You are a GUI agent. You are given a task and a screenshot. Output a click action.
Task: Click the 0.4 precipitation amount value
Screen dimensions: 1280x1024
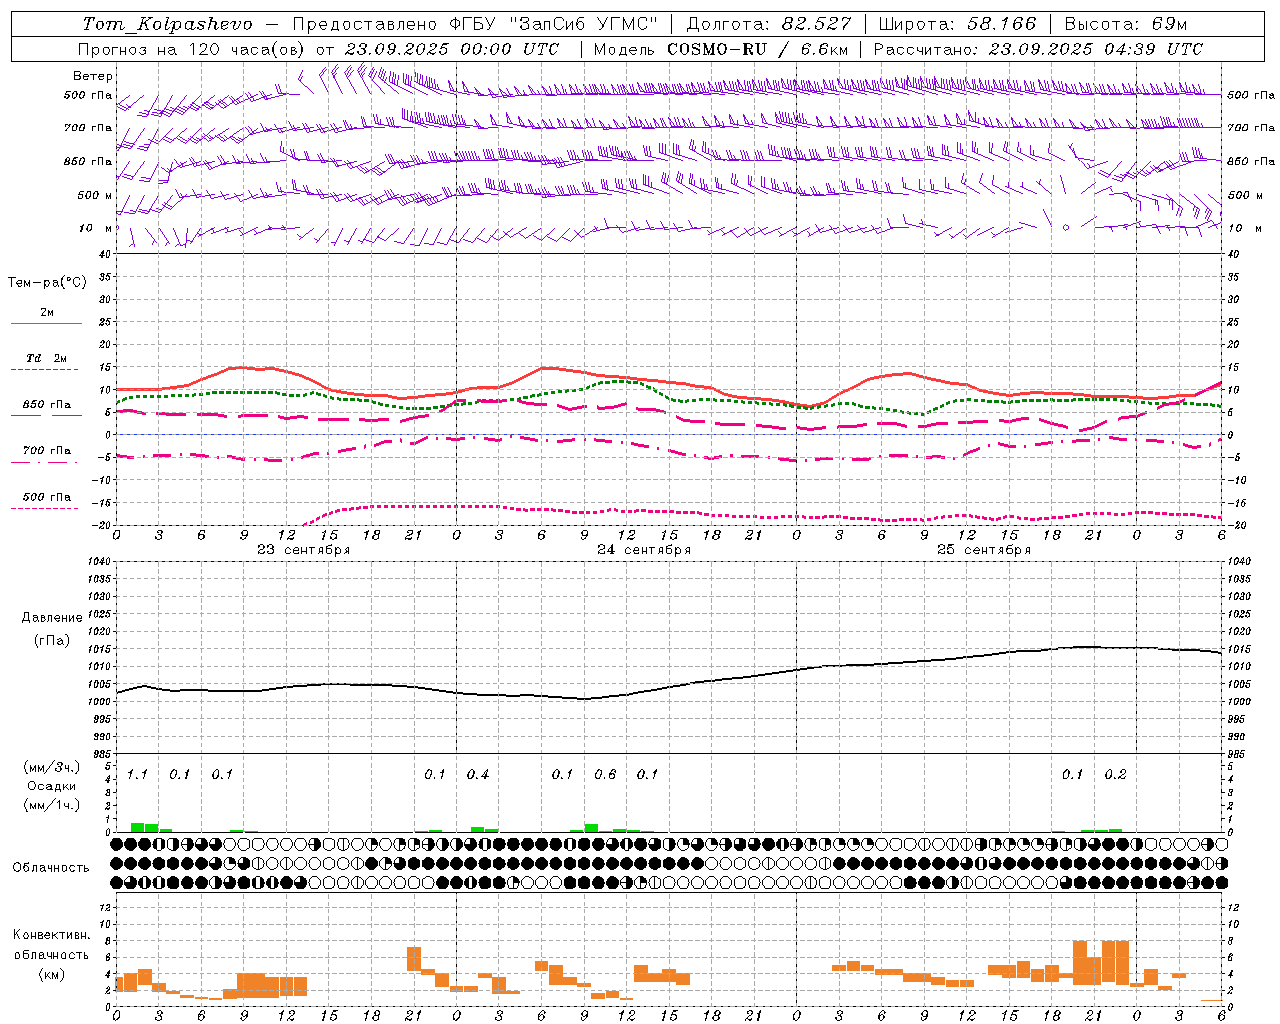pos(478,774)
